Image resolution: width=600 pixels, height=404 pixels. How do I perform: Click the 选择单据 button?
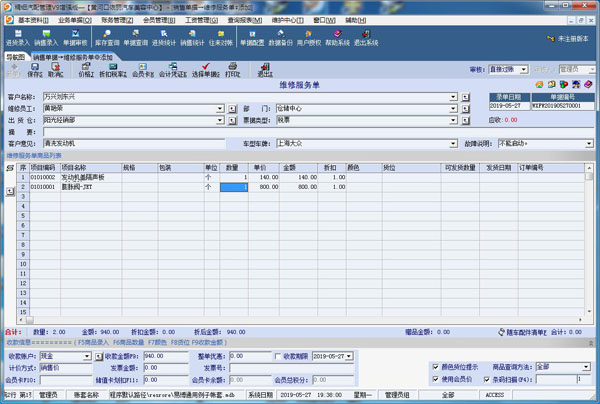(206, 71)
